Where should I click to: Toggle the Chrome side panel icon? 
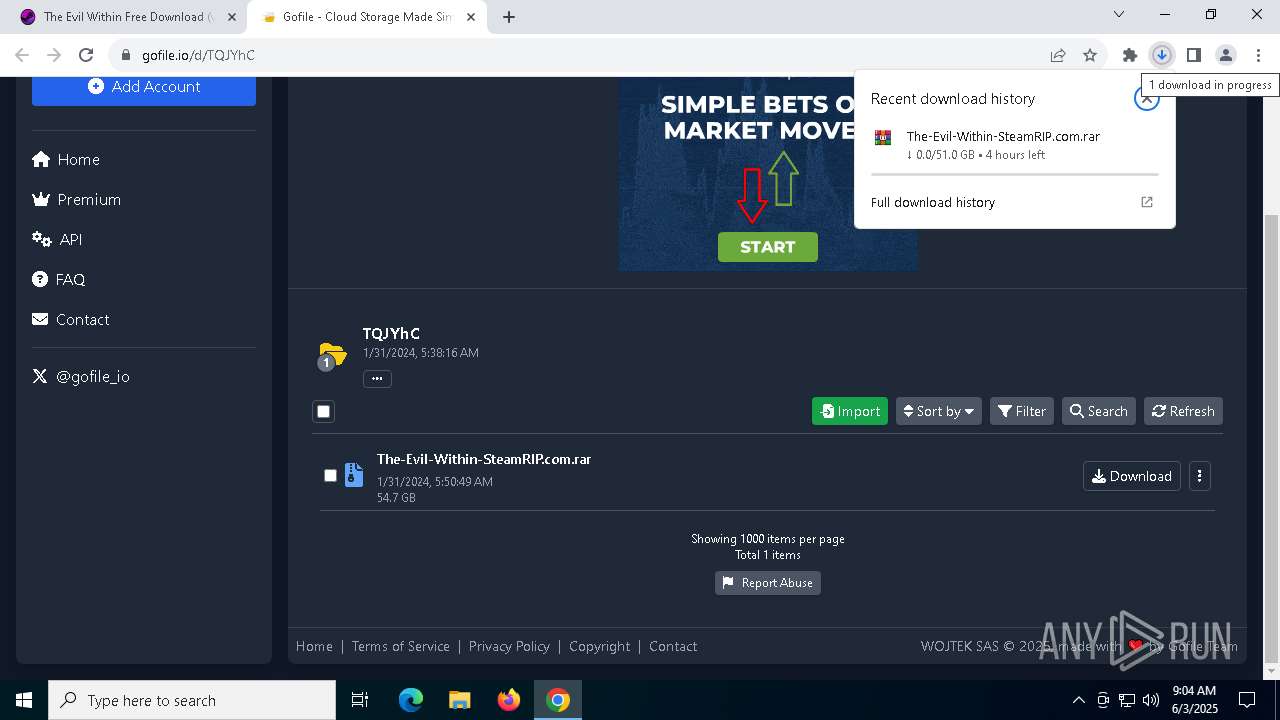click(x=1194, y=55)
